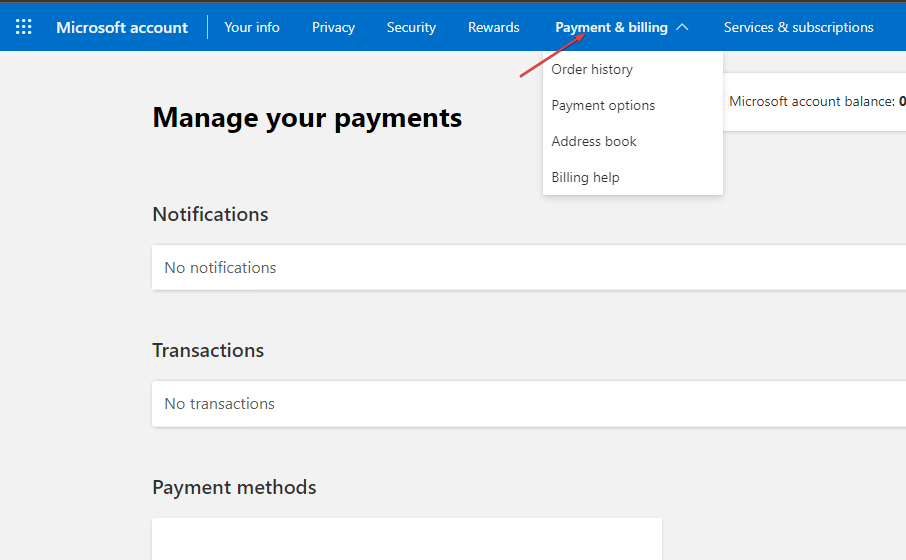906x560 pixels.
Task: Open the Rewards tab
Action: click(x=493, y=27)
